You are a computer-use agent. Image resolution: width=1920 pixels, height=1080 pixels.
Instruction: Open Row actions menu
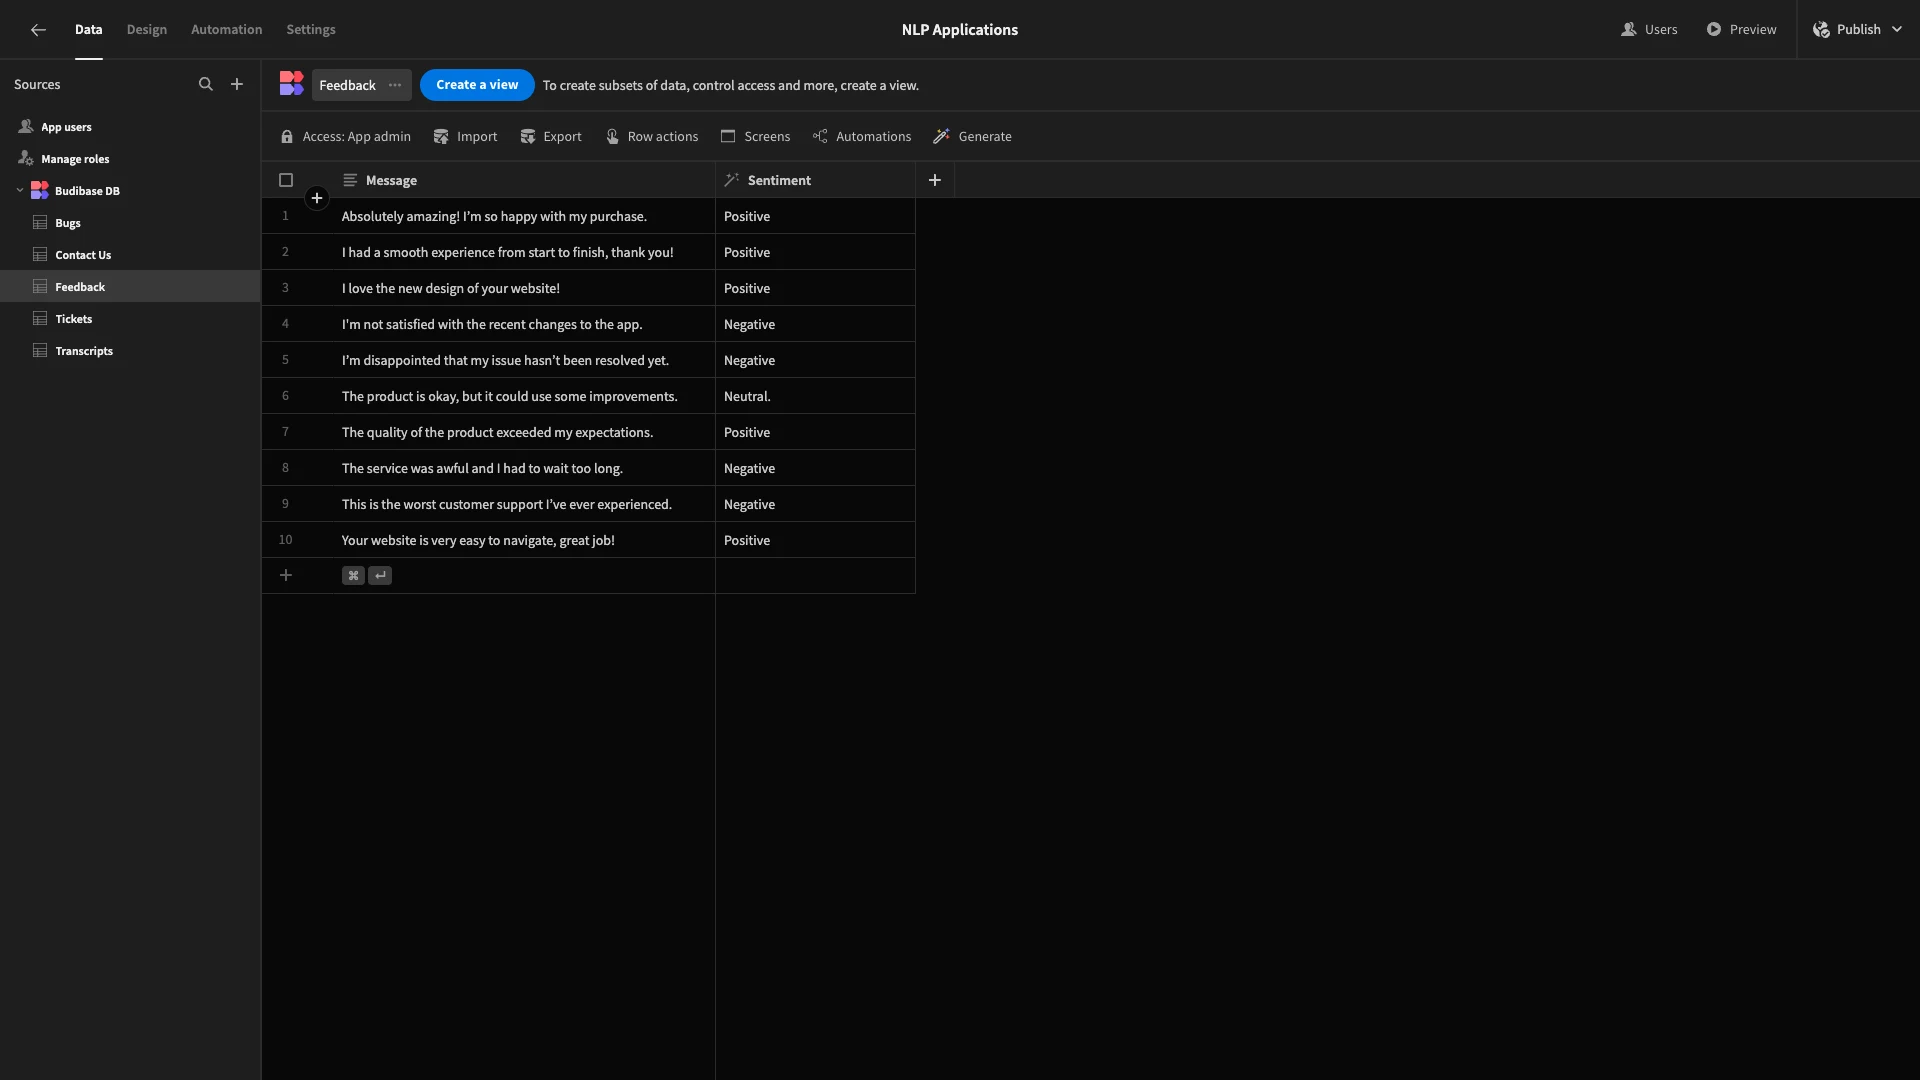pos(652,136)
